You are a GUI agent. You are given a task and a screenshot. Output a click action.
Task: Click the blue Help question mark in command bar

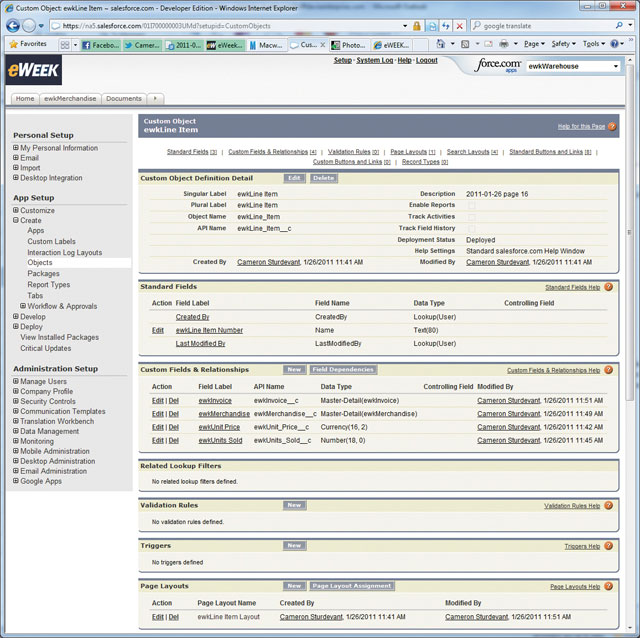[x=614, y=44]
